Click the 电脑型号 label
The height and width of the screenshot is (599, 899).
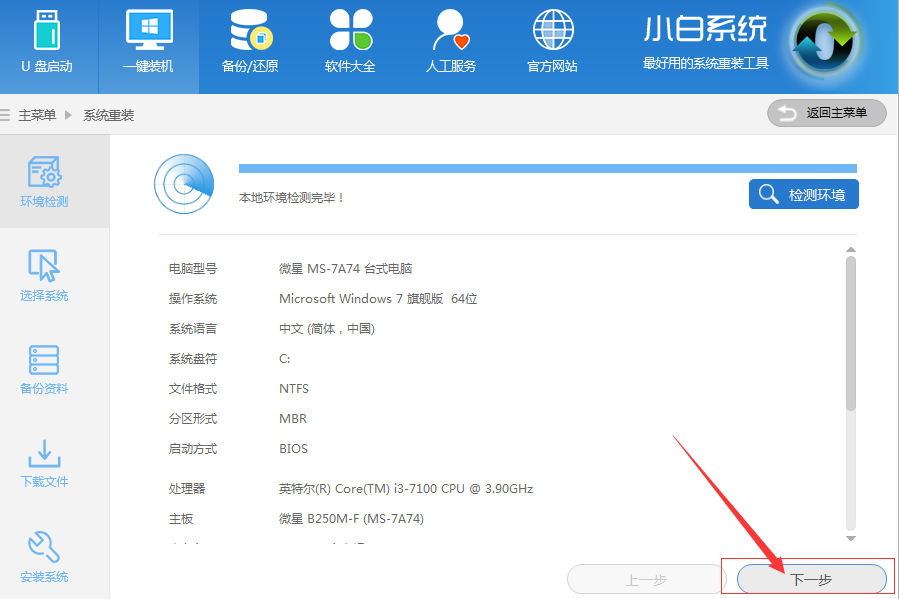(x=193, y=269)
